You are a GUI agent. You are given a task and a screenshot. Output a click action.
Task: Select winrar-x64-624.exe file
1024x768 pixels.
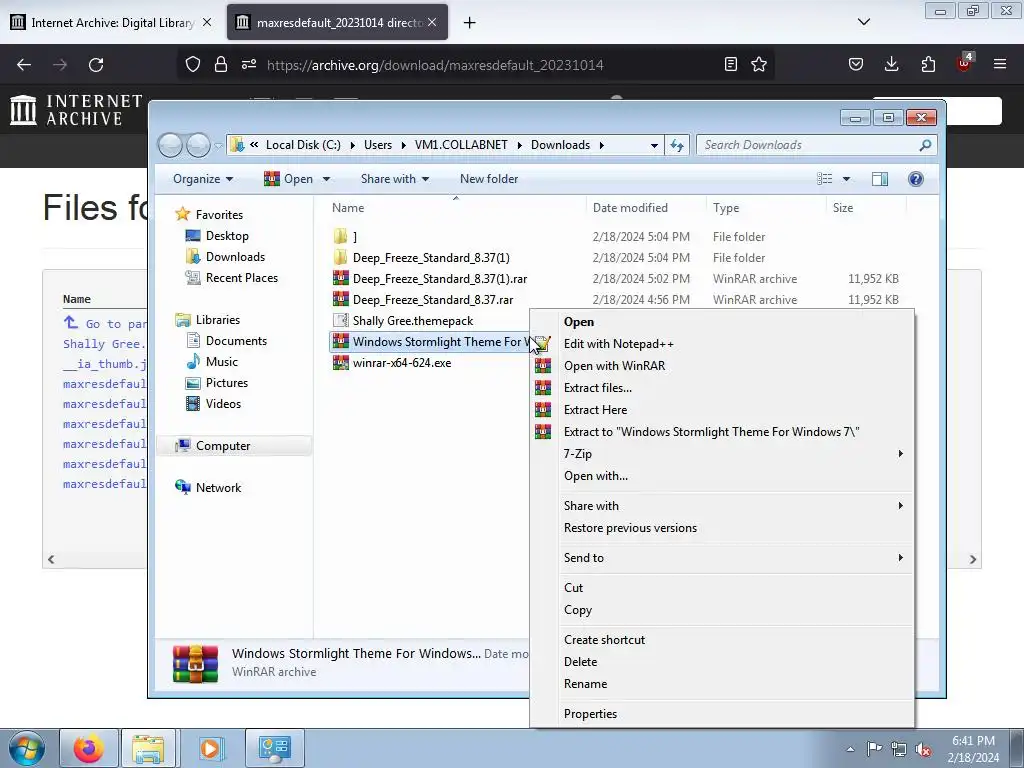click(x=402, y=362)
